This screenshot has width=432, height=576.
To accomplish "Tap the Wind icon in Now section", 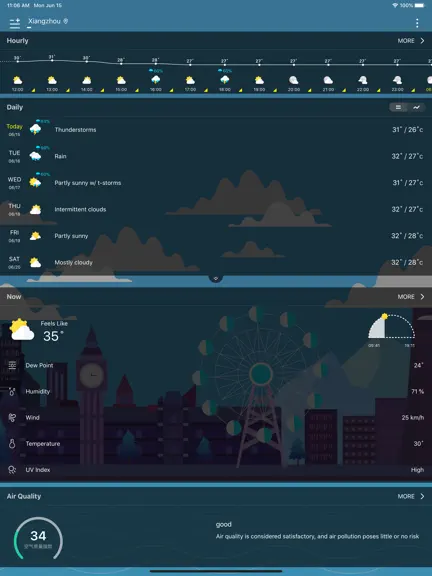I will [x=12, y=418].
